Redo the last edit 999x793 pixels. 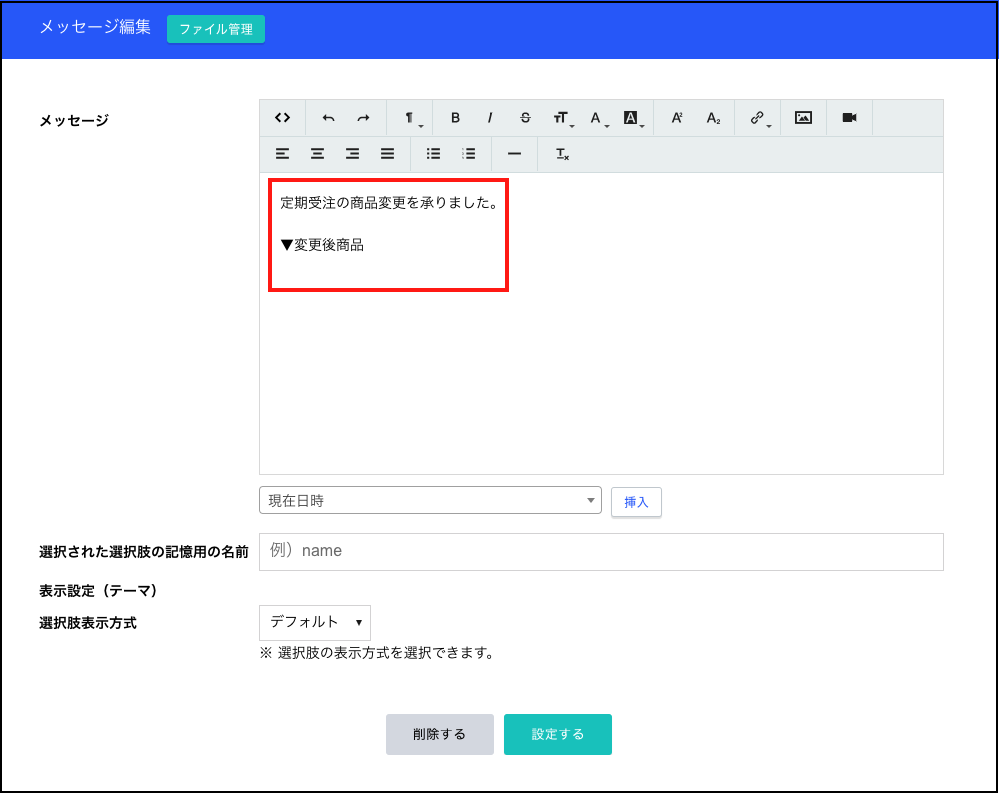pyautogui.click(x=363, y=118)
